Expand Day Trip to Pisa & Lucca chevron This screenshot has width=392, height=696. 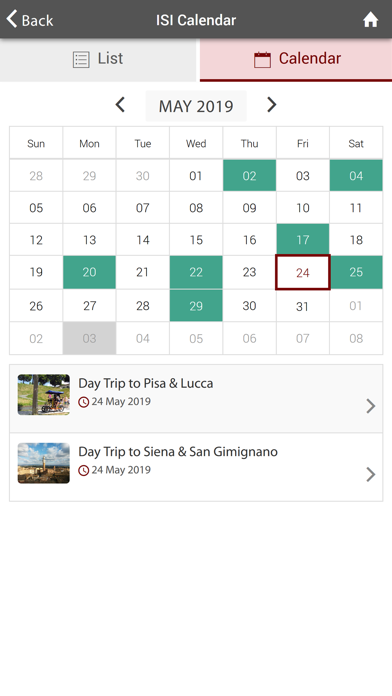click(x=371, y=406)
